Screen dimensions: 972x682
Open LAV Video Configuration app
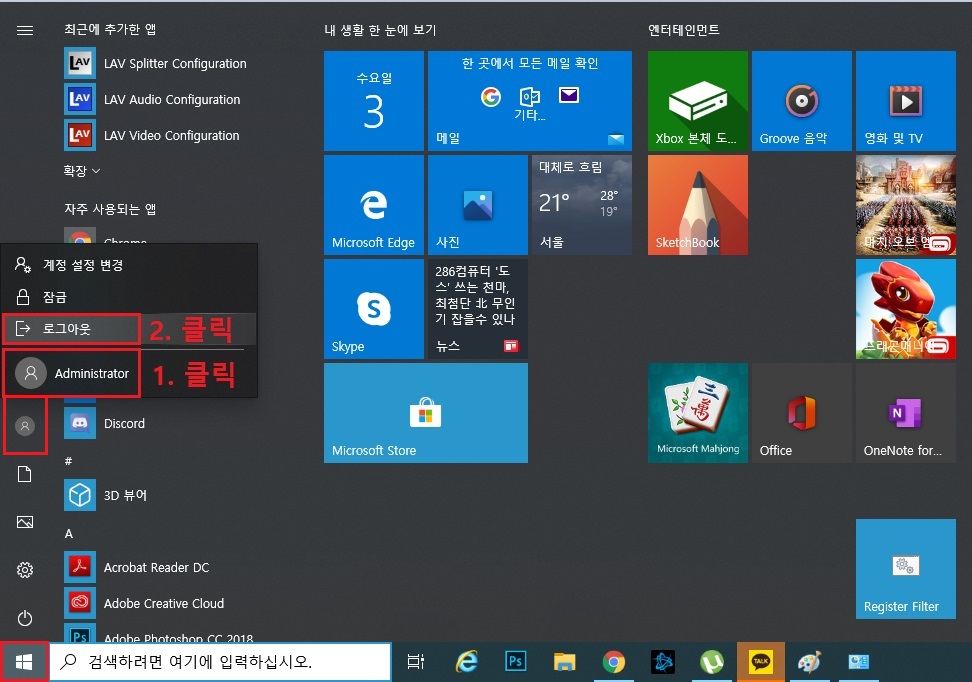(152, 135)
